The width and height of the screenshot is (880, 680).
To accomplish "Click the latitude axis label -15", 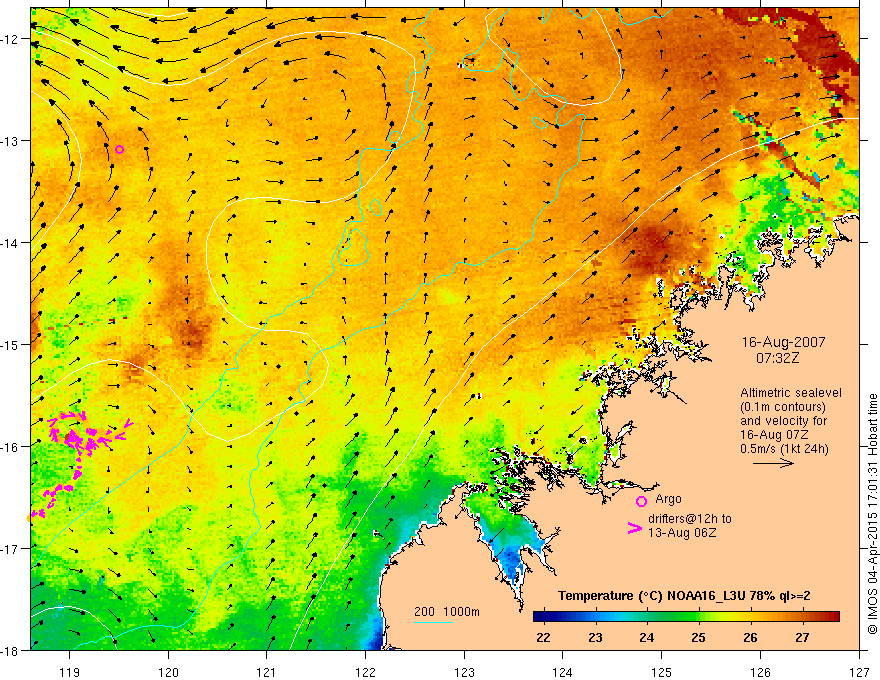I will tap(11, 345).
